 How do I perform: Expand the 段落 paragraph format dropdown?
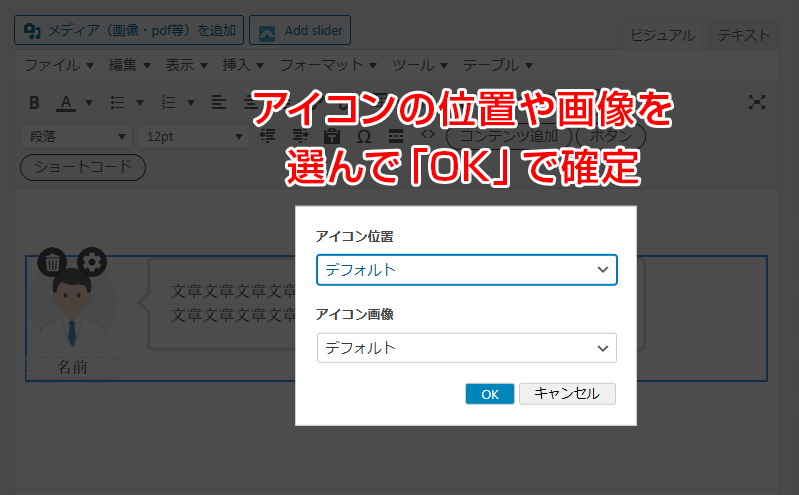tap(76, 135)
